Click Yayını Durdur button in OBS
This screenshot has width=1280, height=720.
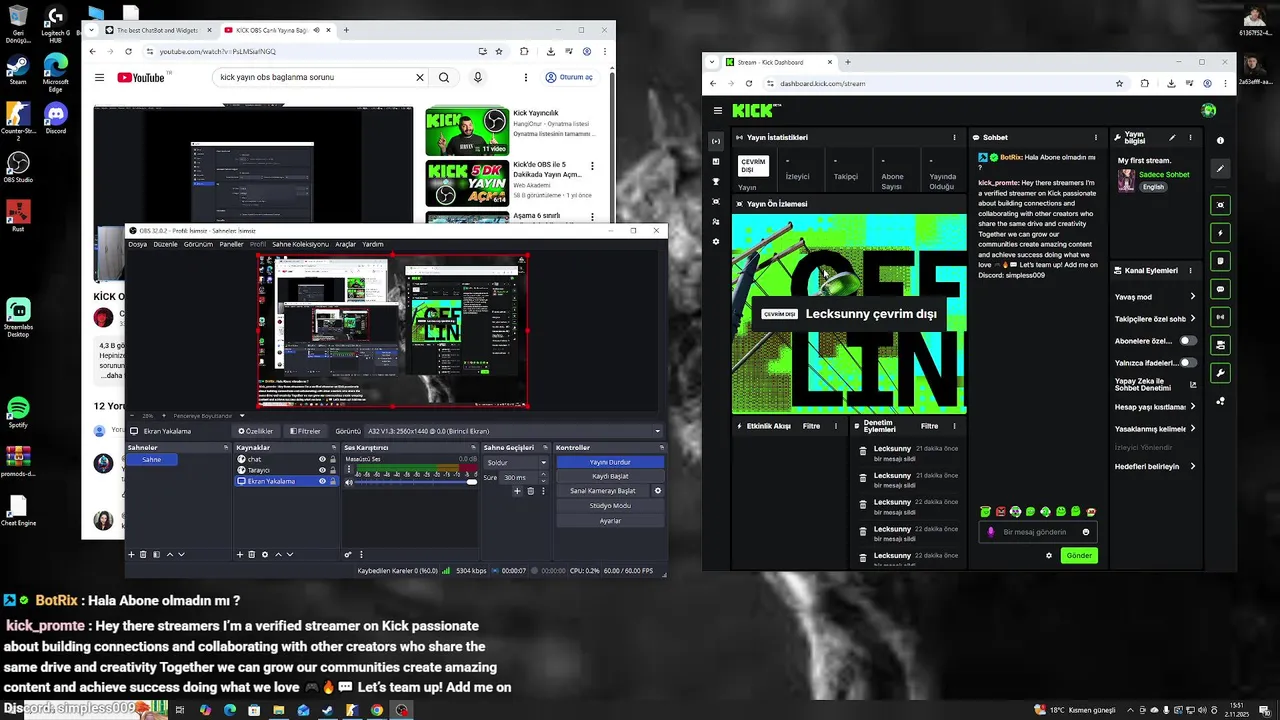click(x=610, y=462)
